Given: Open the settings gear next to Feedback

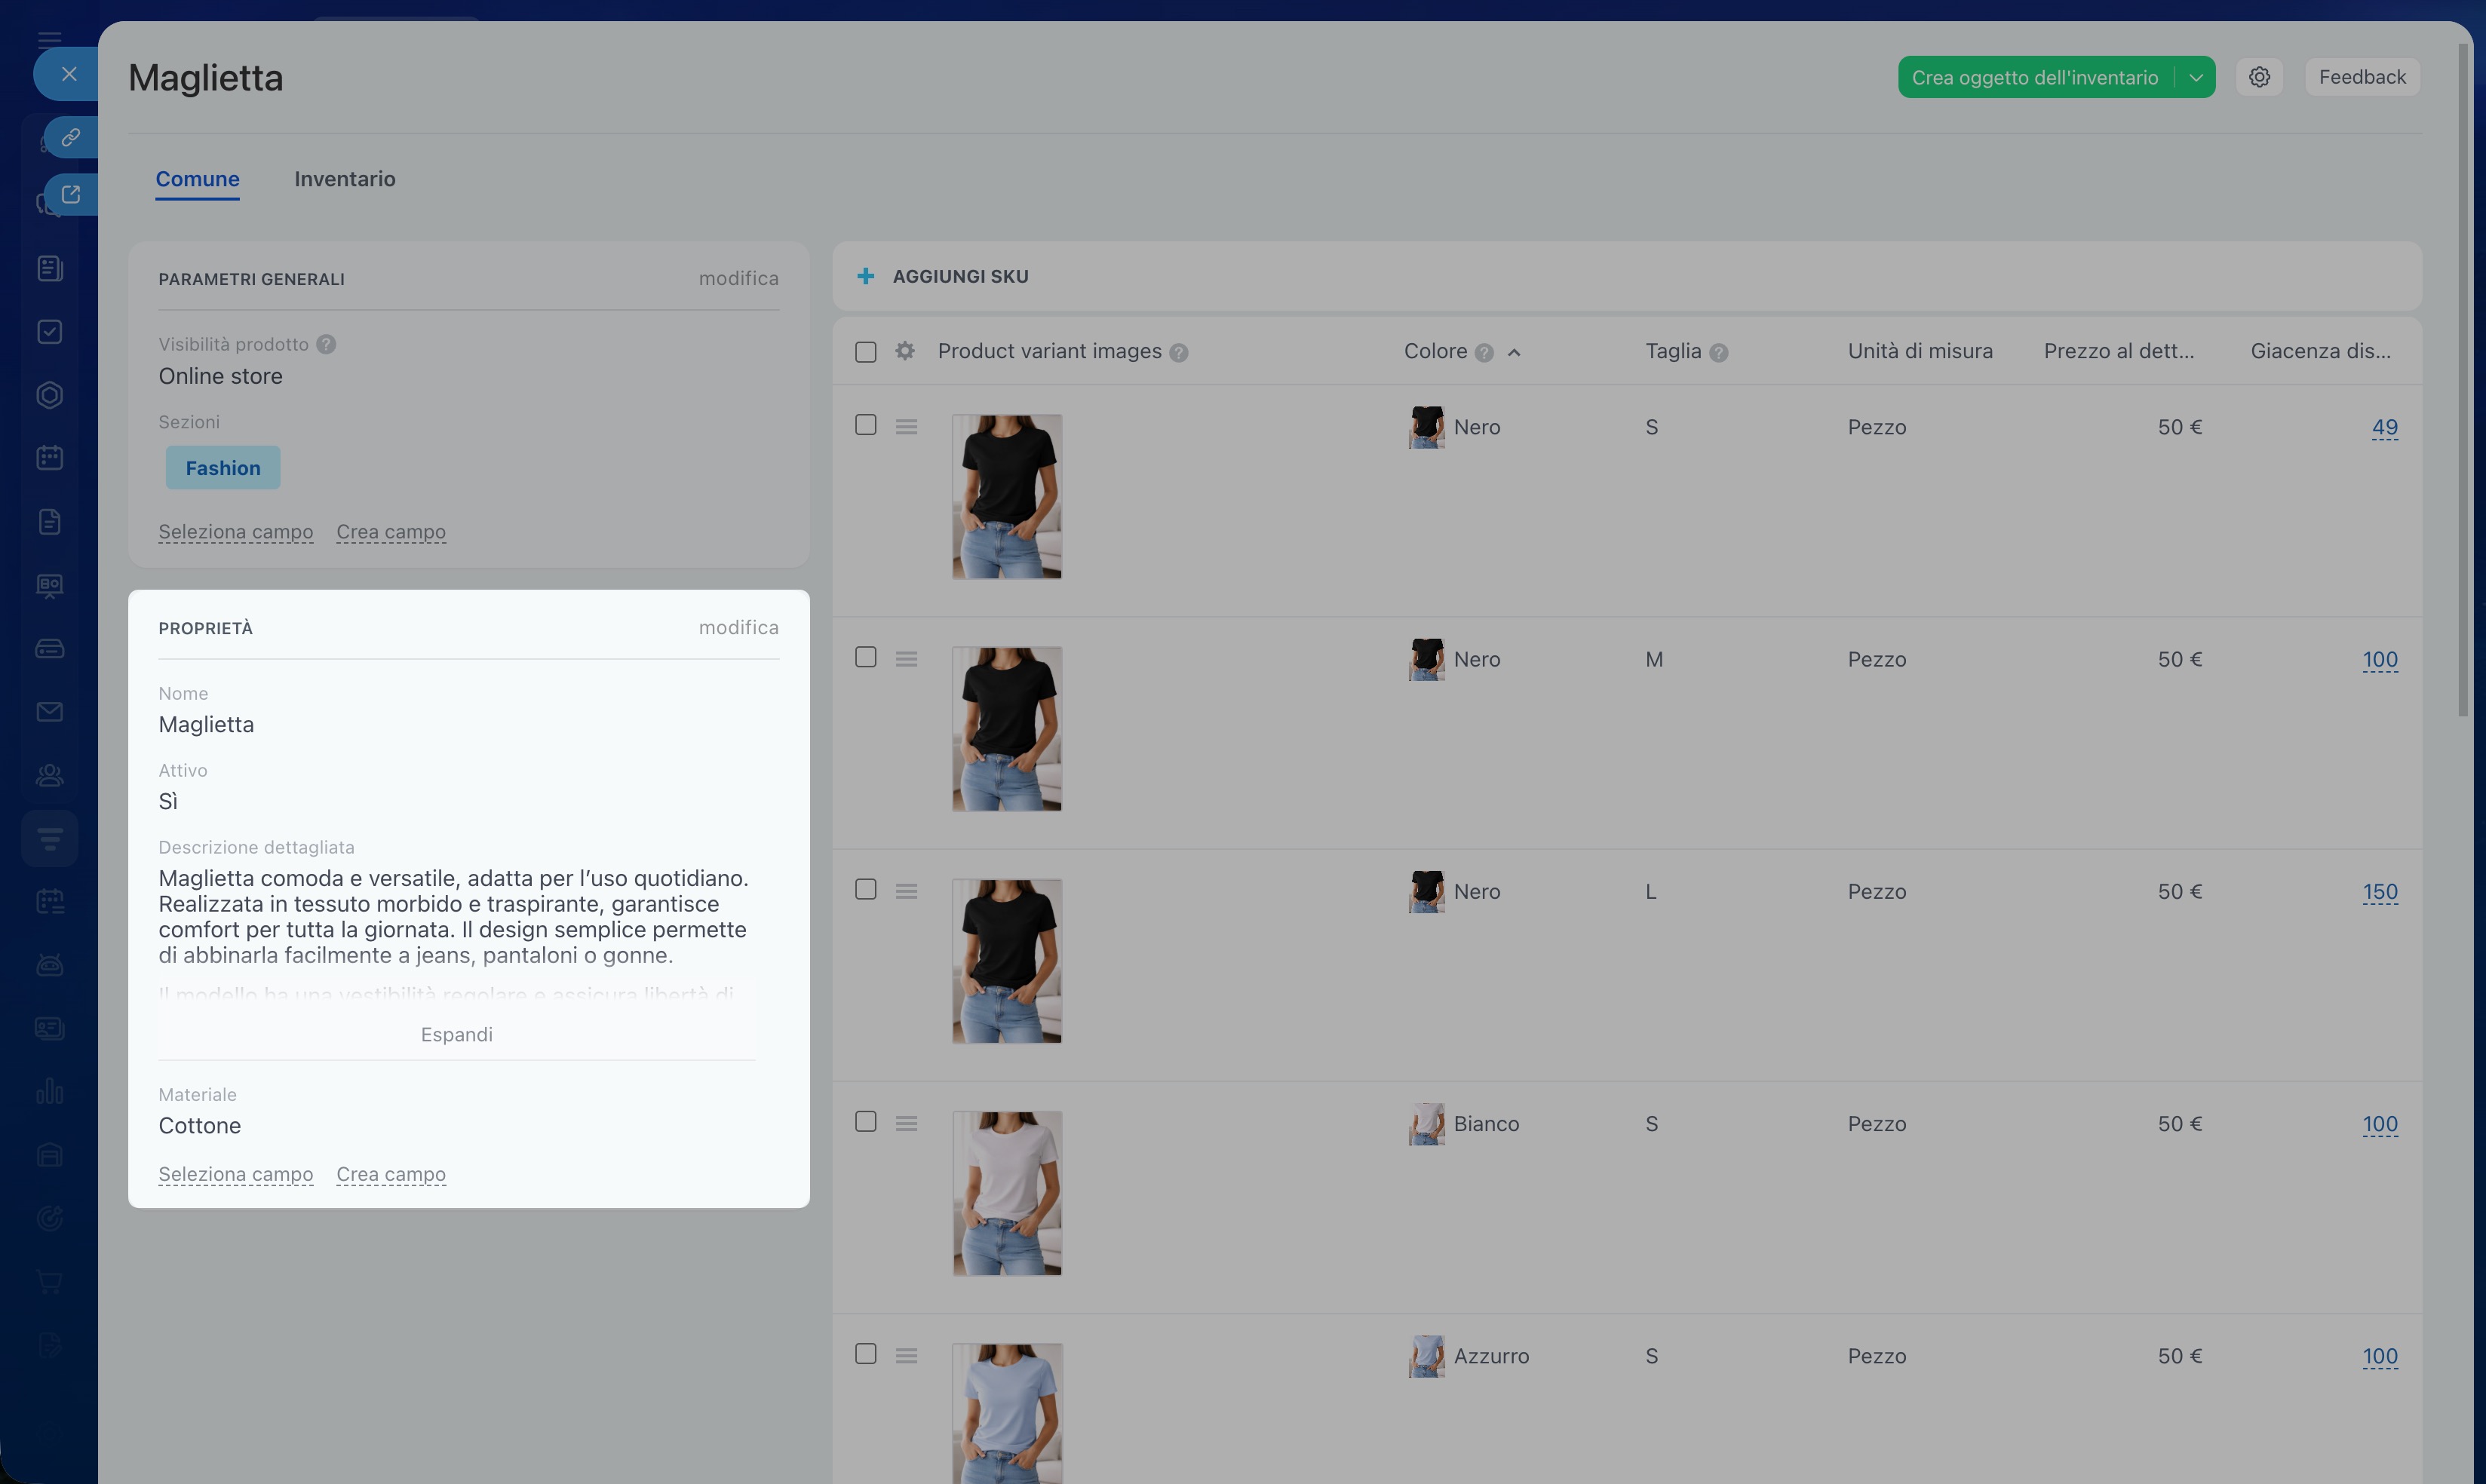Looking at the screenshot, I should click(x=2259, y=77).
